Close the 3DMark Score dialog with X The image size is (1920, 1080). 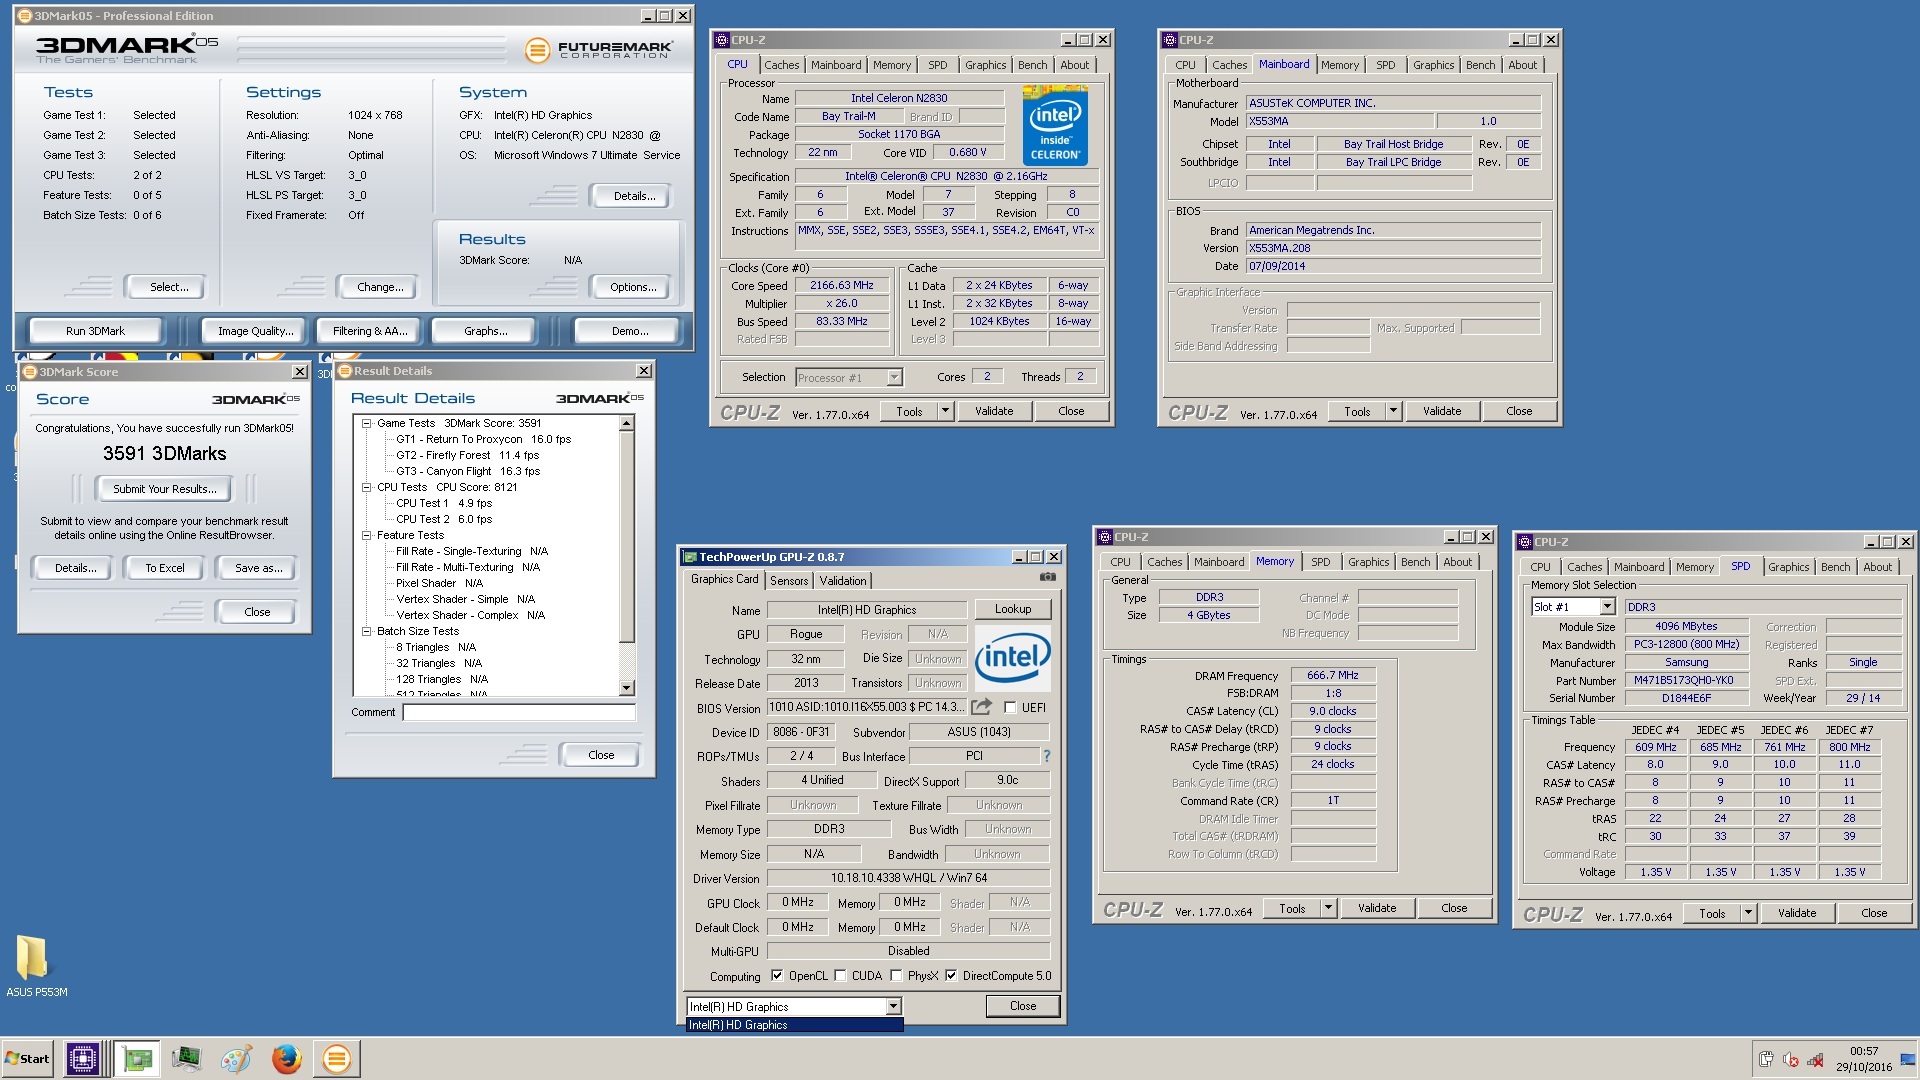click(299, 372)
